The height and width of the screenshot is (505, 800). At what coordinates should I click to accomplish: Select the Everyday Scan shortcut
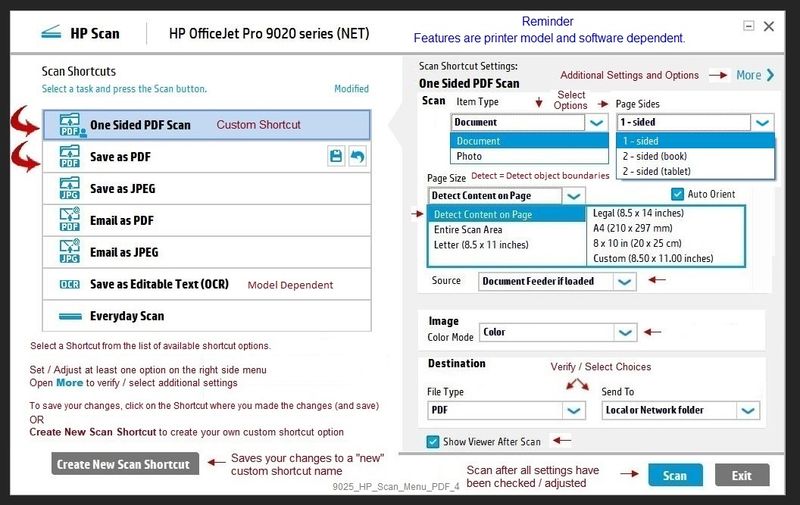pos(207,316)
